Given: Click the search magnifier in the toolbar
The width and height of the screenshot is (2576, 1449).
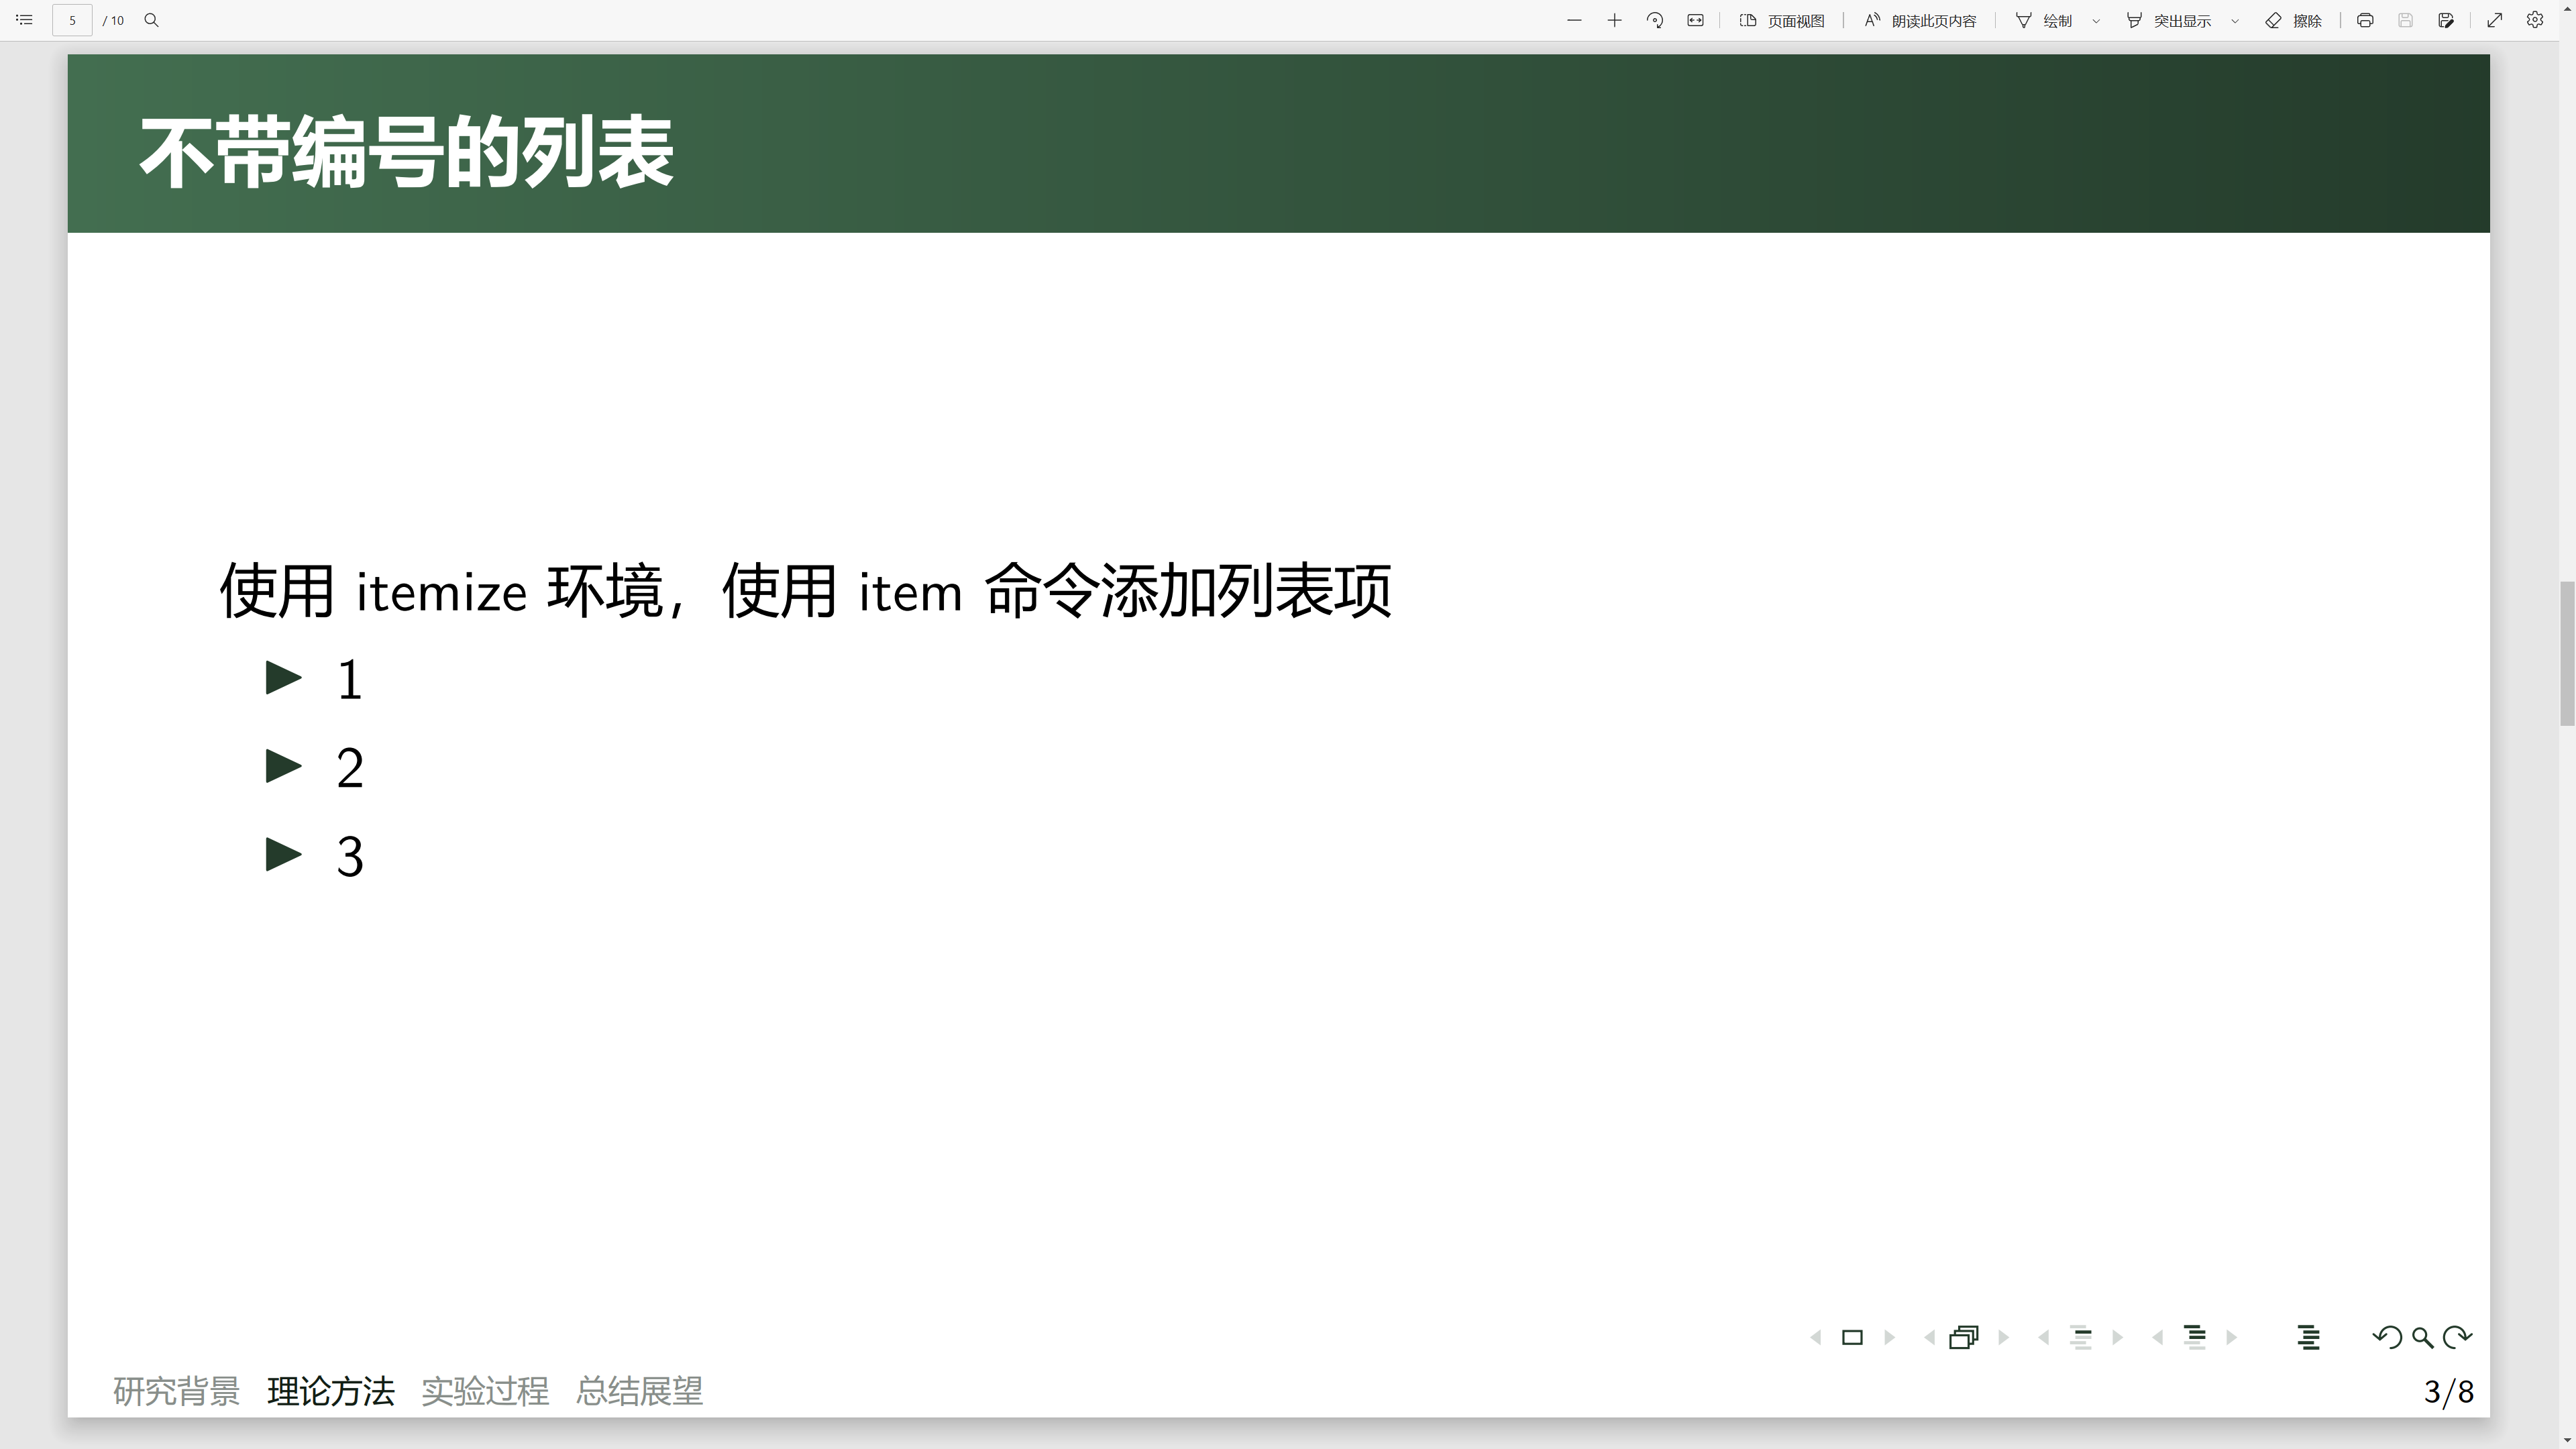Looking at the screenshot, I should (x=151, y=20).
